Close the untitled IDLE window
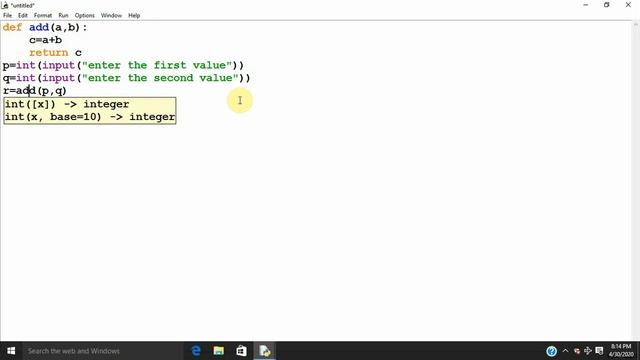Viewport: 640px width, 360px height. tap(628, 5)
